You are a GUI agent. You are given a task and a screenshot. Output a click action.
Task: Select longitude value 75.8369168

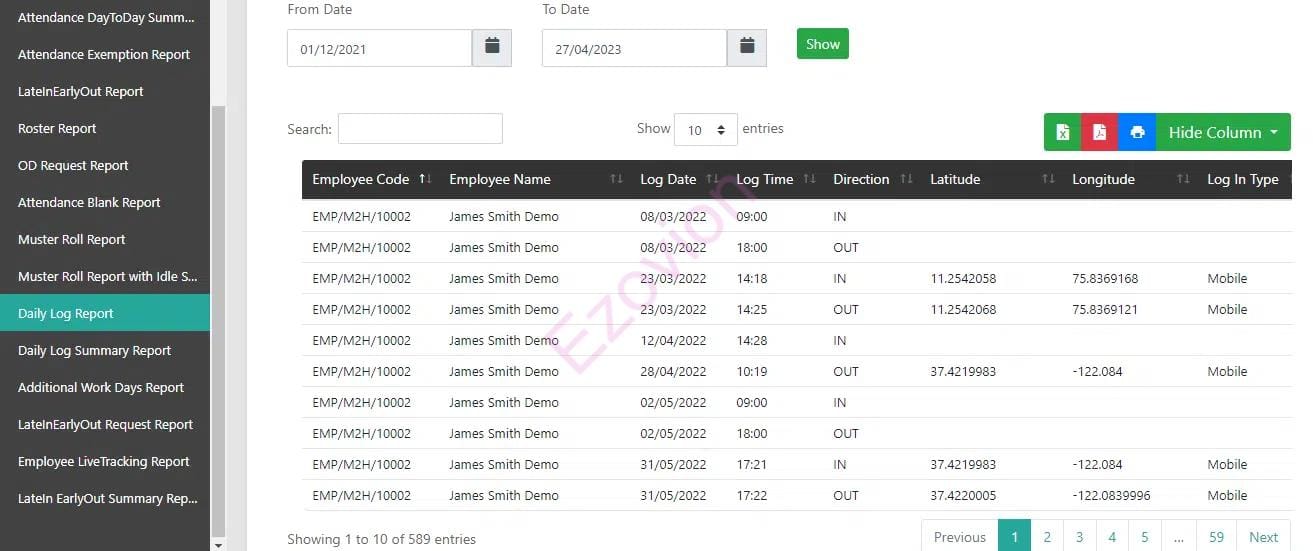click(x=1105, y=278)
